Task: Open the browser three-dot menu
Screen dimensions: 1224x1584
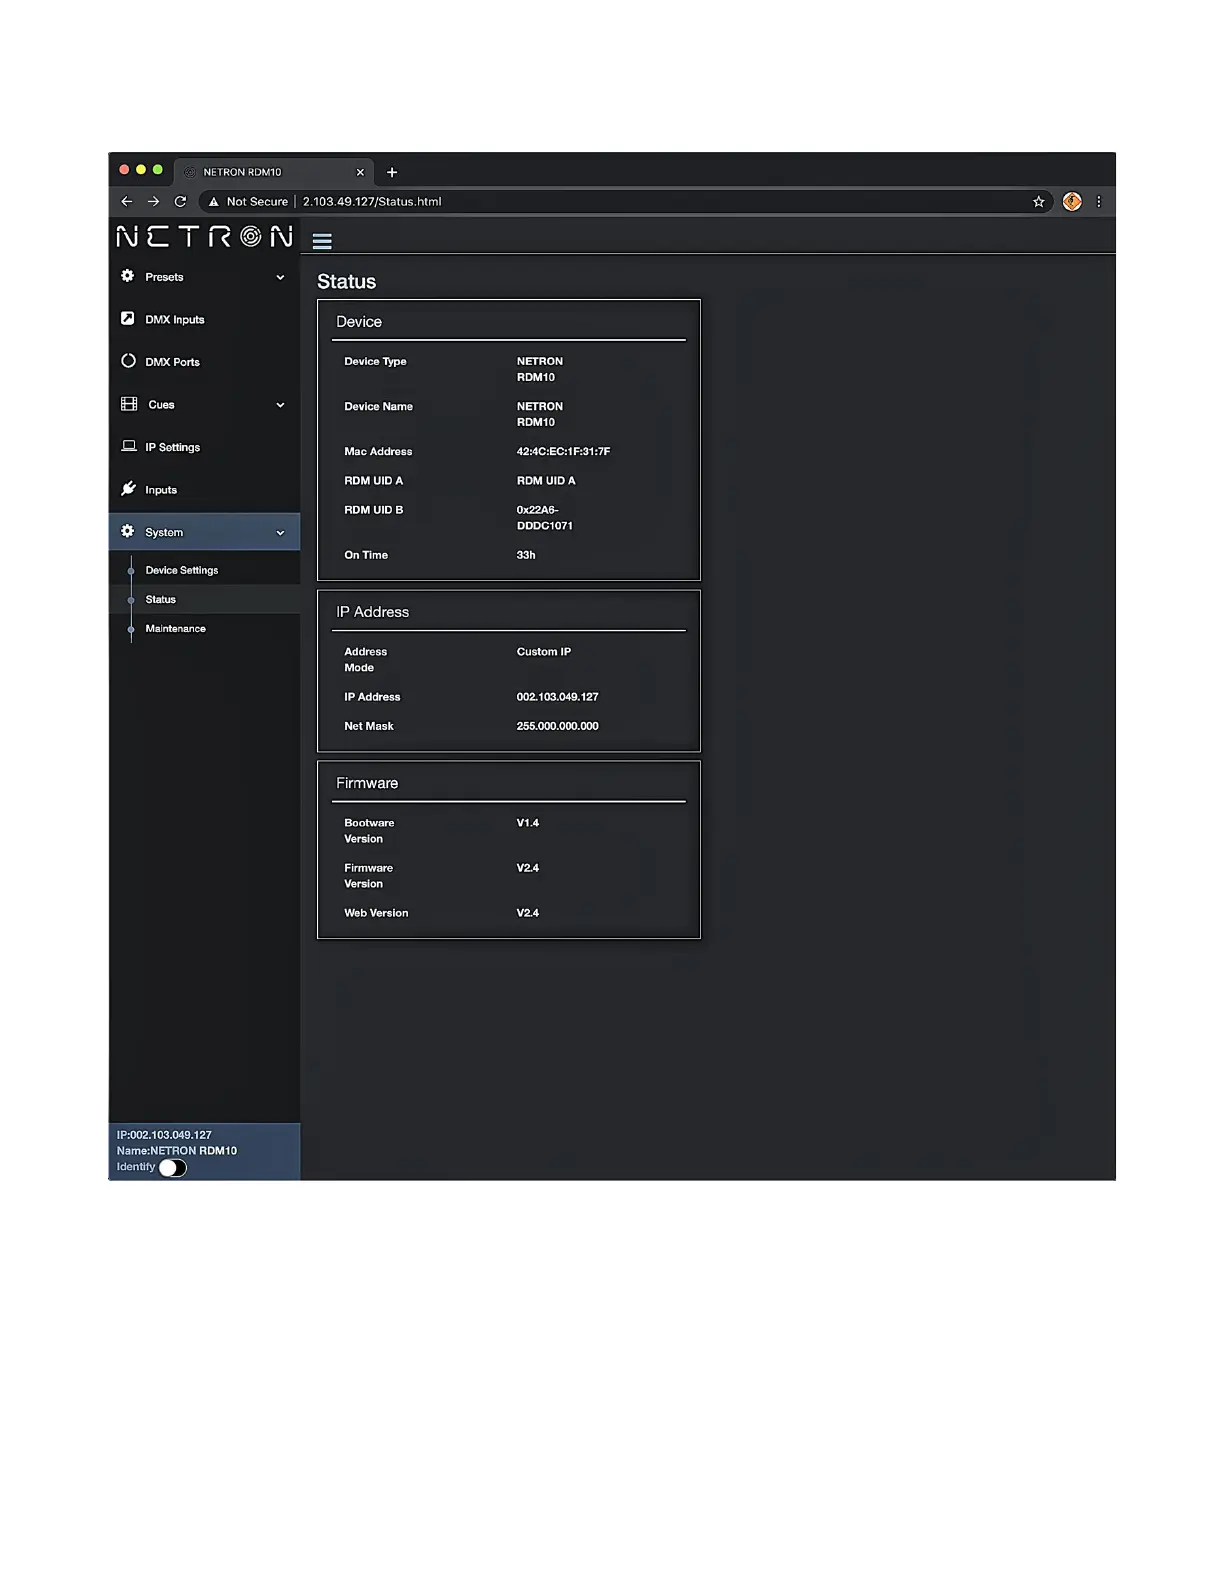Action: coord(1098,202)
